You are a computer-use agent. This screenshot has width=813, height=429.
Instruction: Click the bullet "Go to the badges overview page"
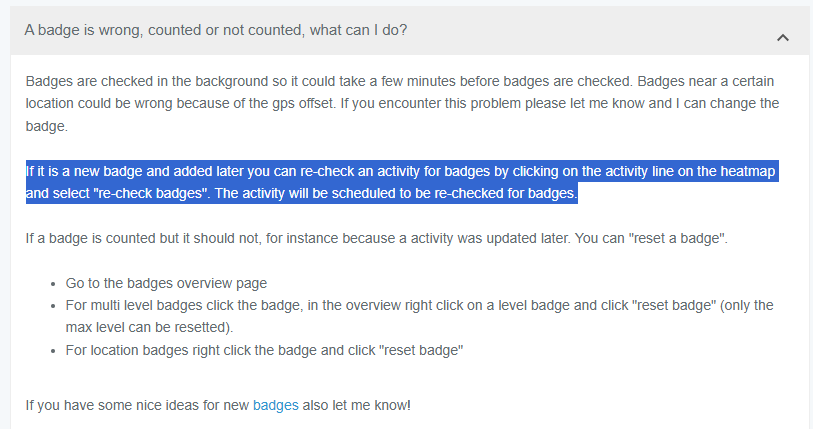click(x=167, y=283)
